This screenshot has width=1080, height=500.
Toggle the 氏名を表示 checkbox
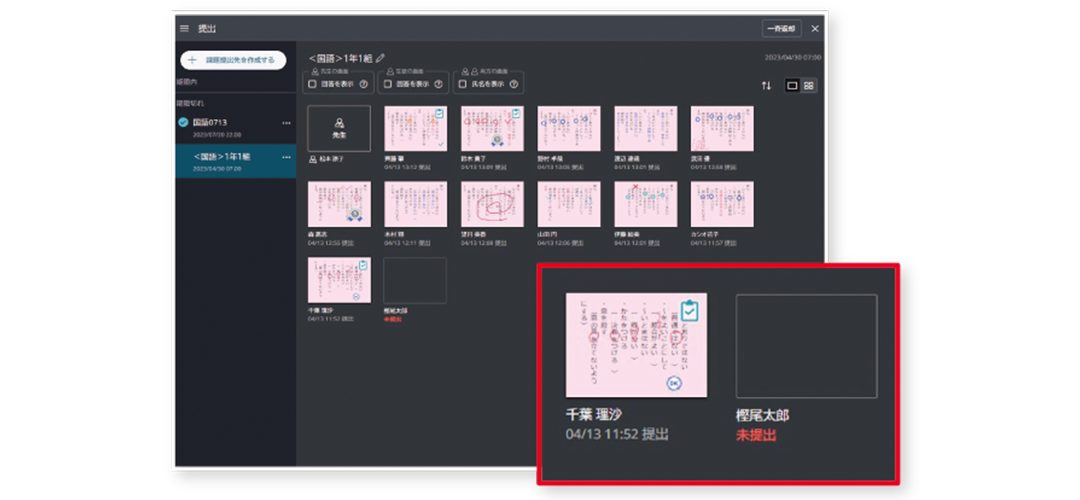tap(464, 85)
